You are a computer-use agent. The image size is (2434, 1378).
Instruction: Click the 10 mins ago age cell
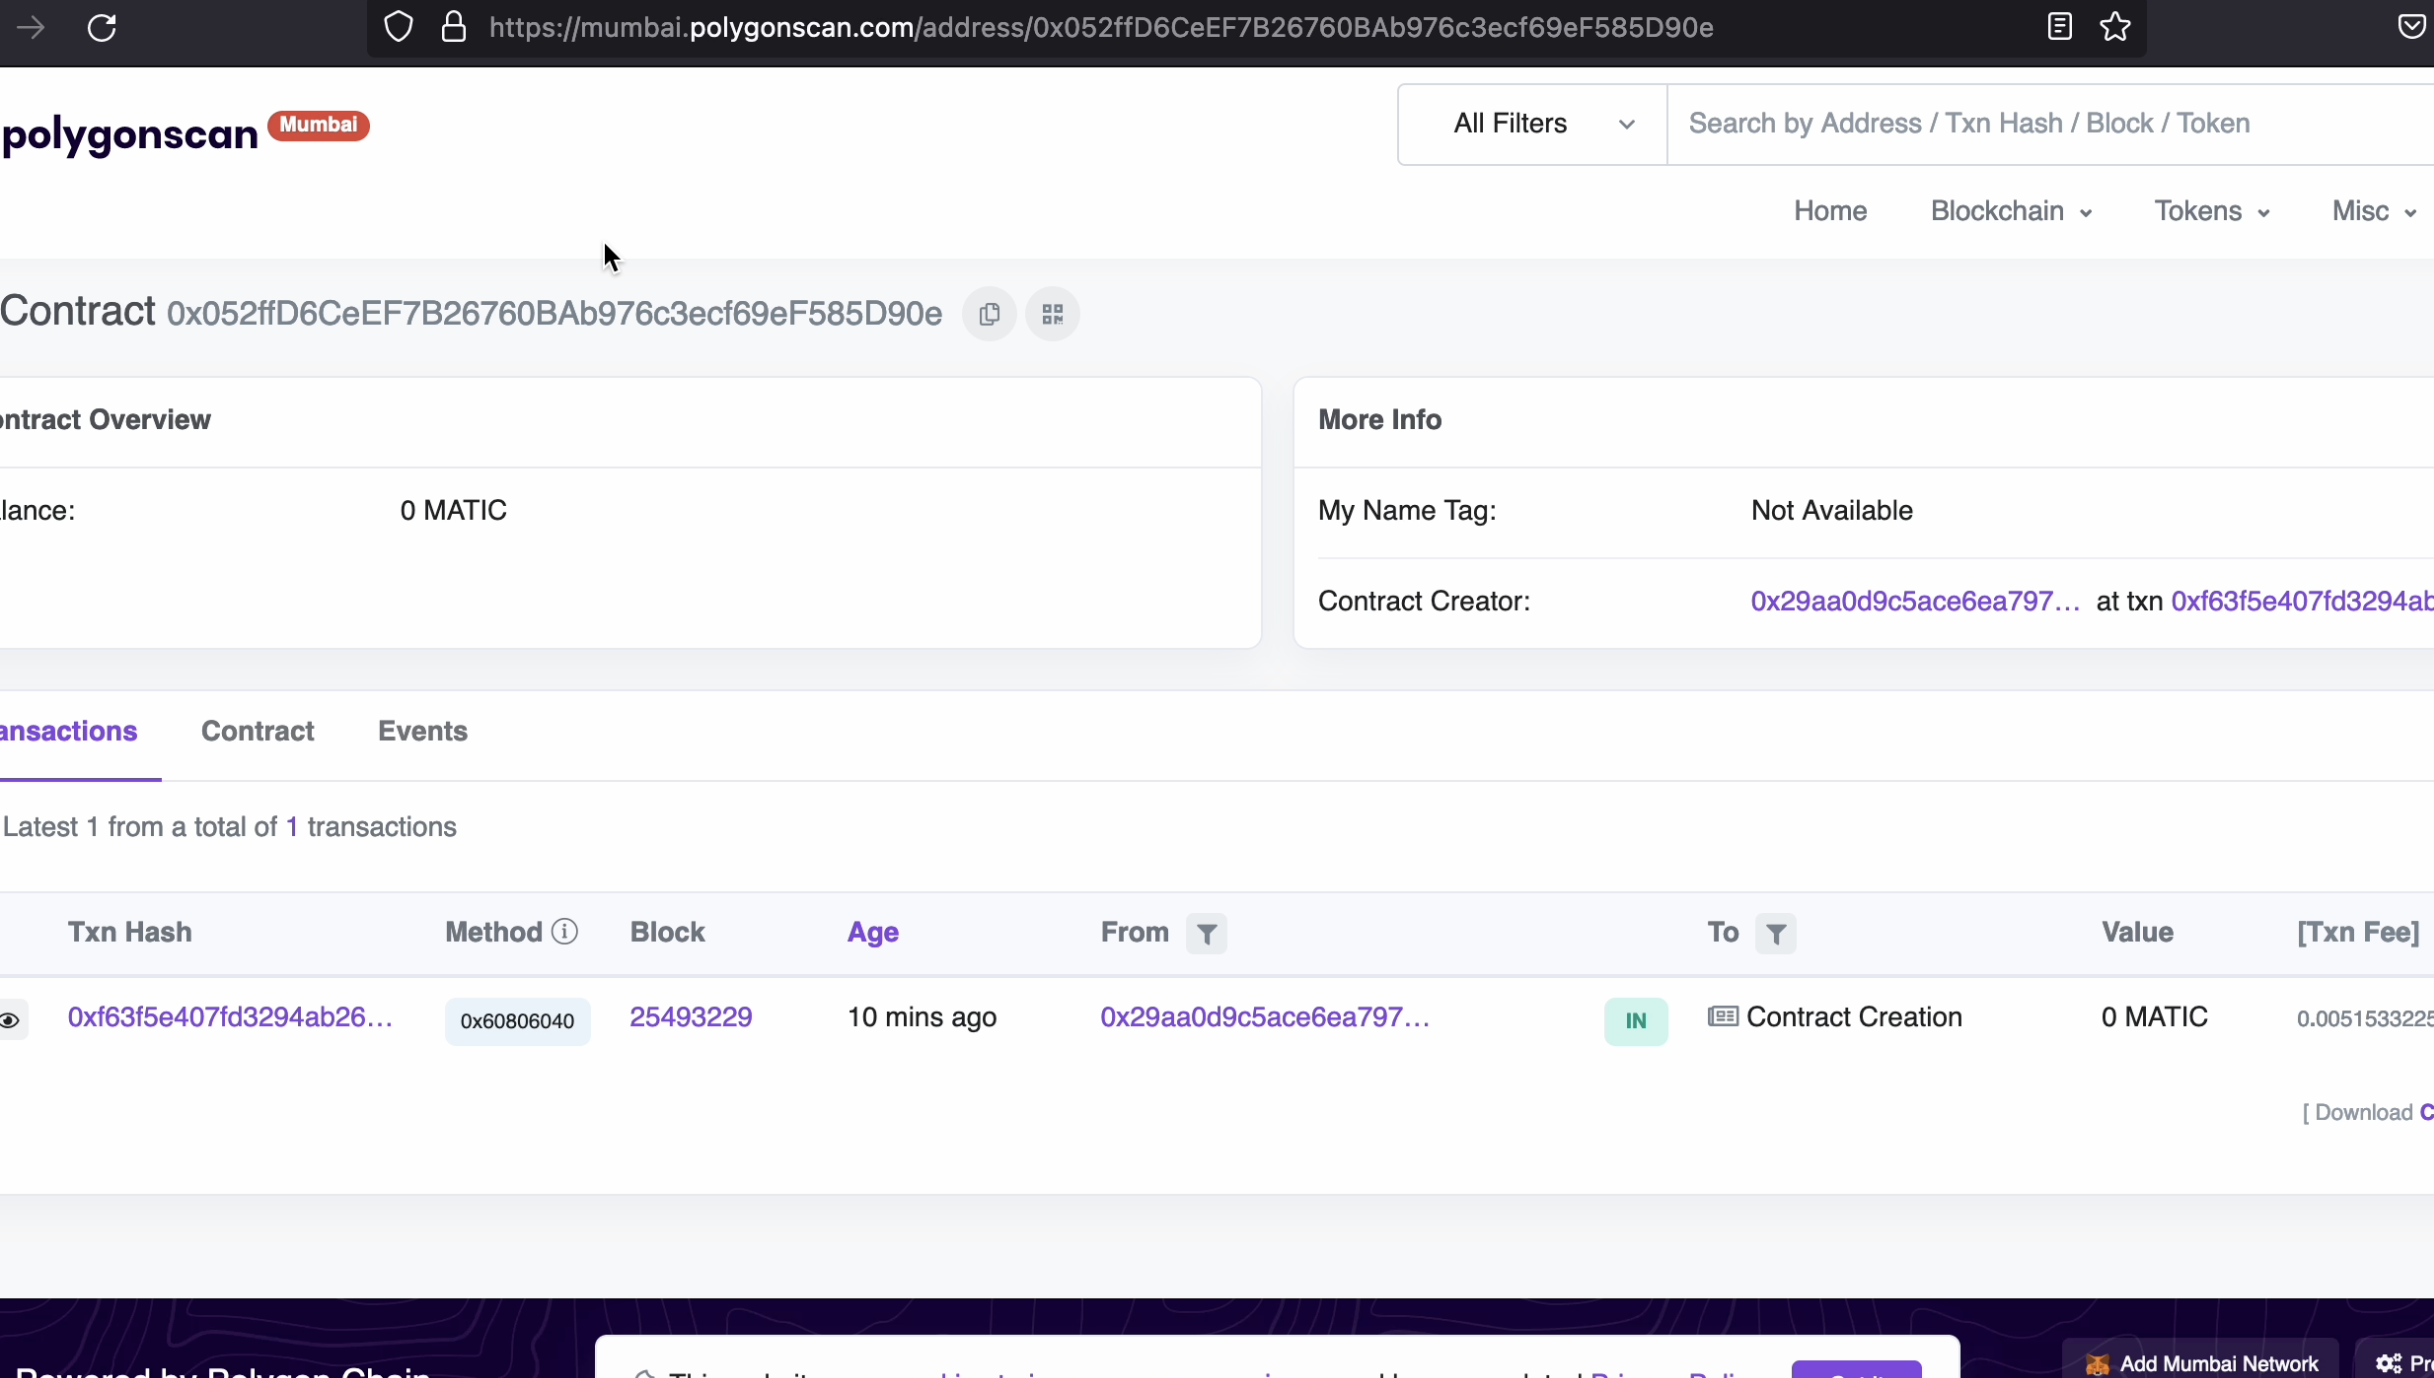(922, 1017)
